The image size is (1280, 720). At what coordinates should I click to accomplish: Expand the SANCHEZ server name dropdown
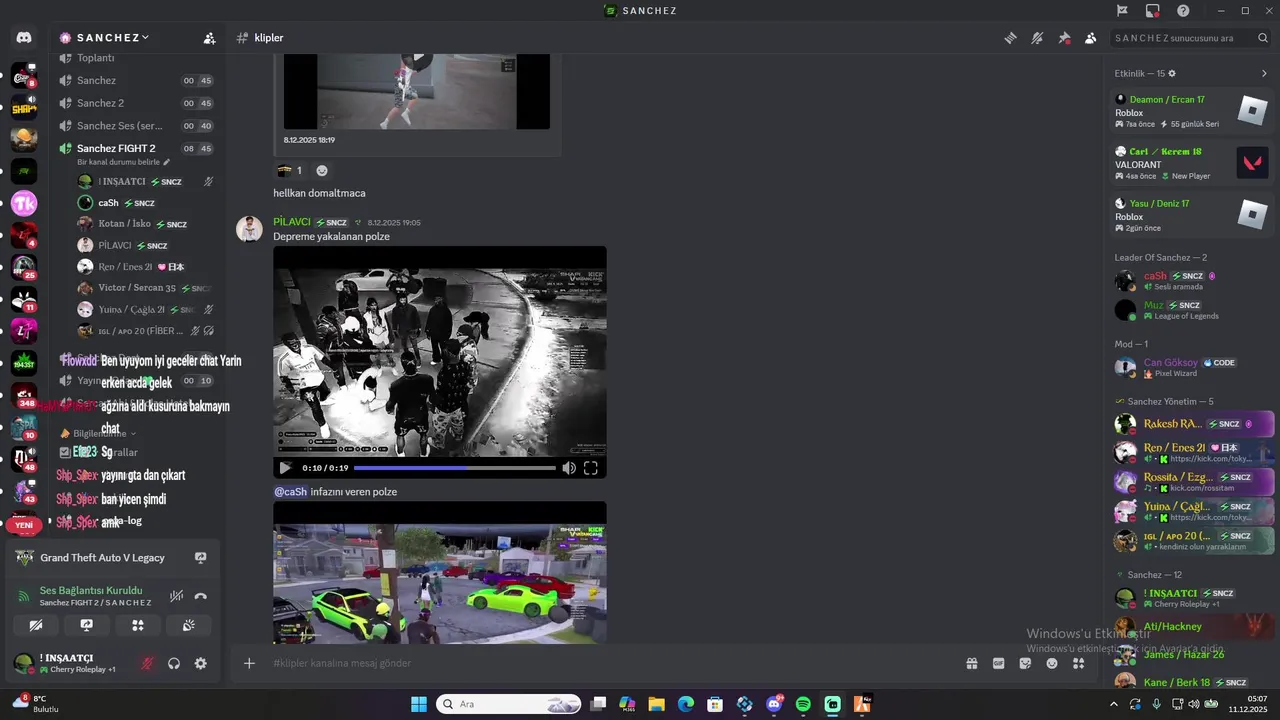(113, 38)
